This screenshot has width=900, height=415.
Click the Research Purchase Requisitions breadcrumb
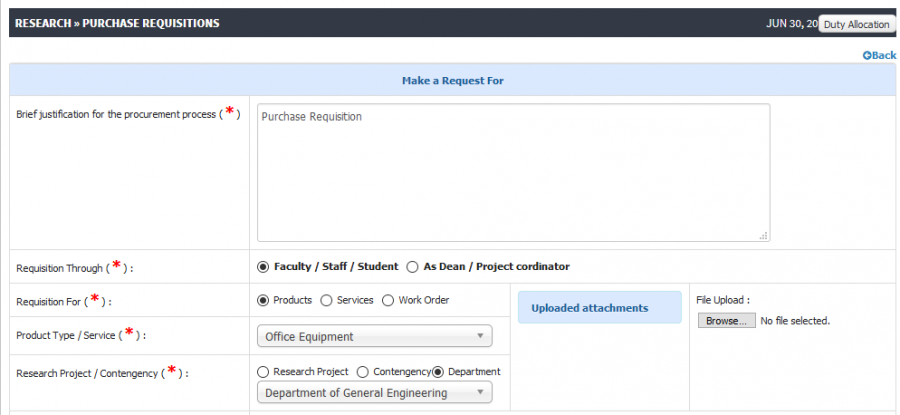tap(117, 24)
